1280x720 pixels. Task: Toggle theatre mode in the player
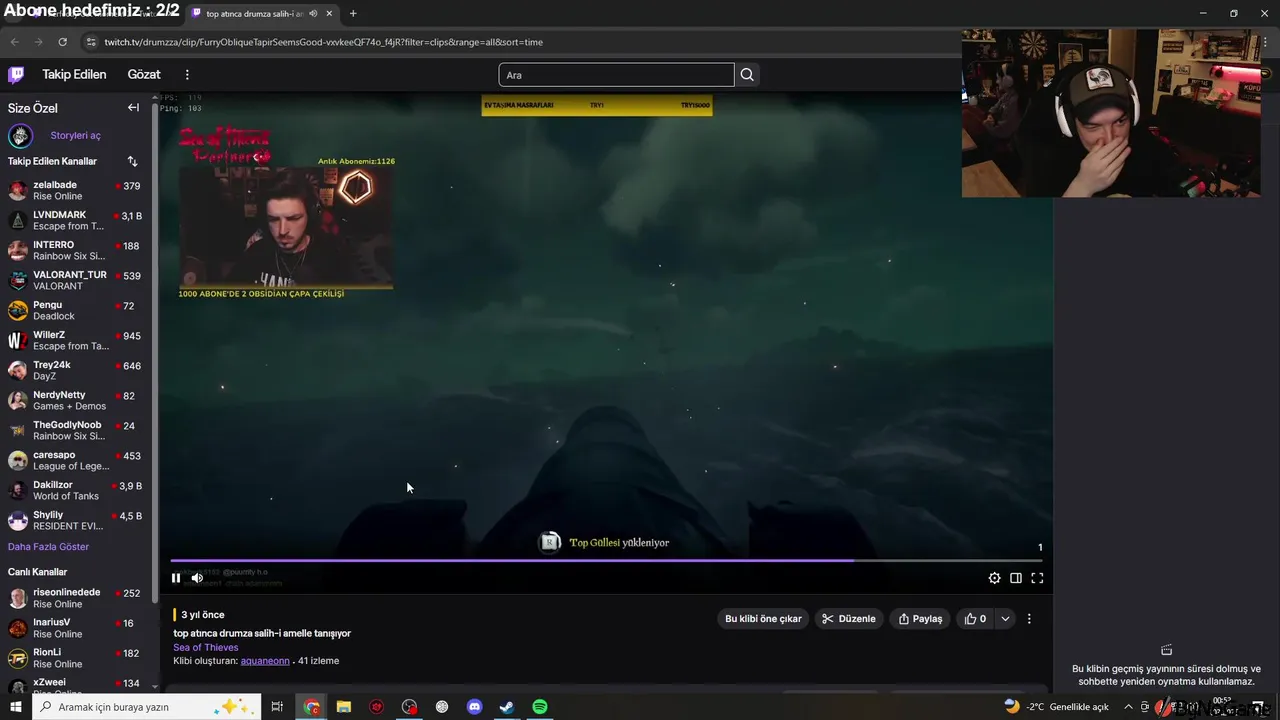click(1016, 578)
